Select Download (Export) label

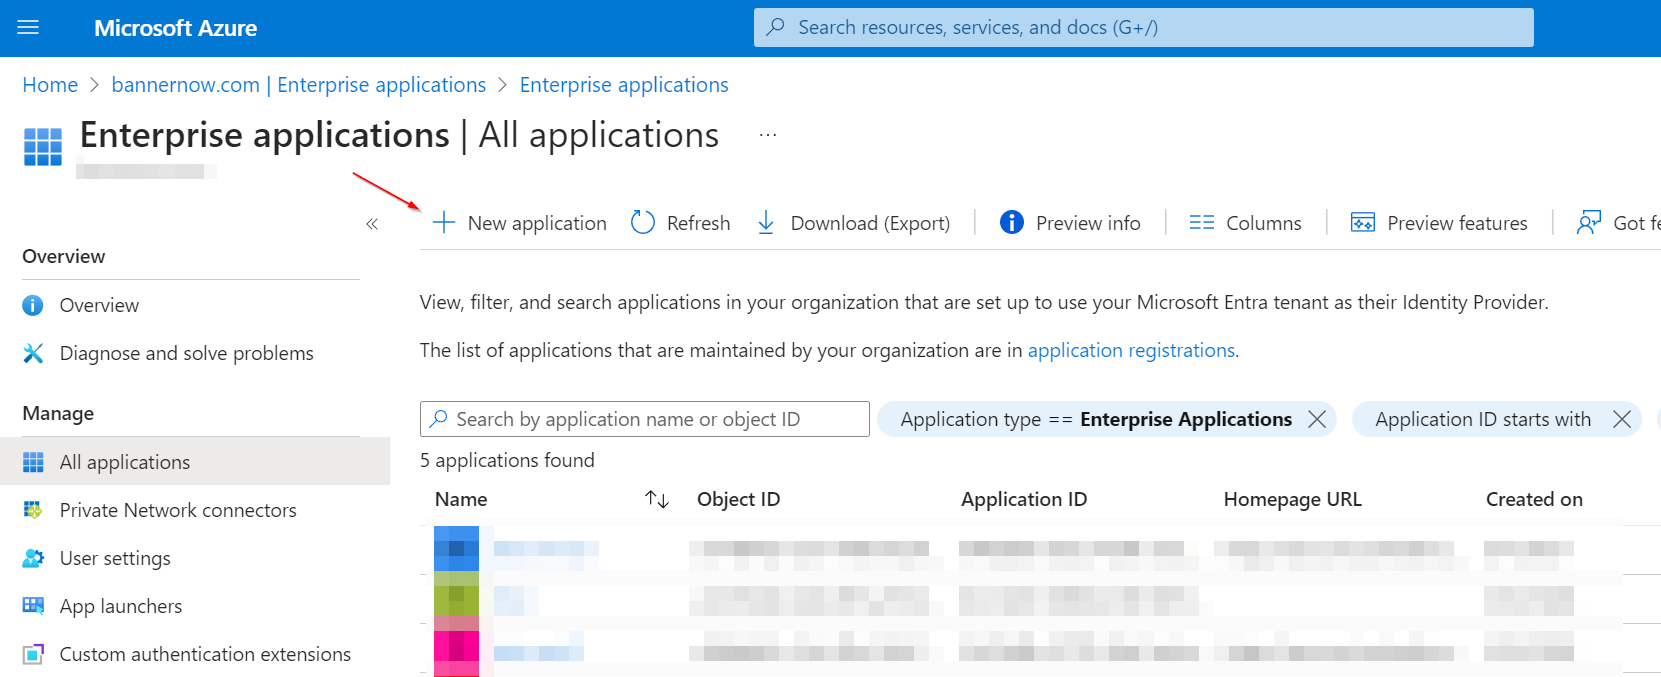point(870,223)
